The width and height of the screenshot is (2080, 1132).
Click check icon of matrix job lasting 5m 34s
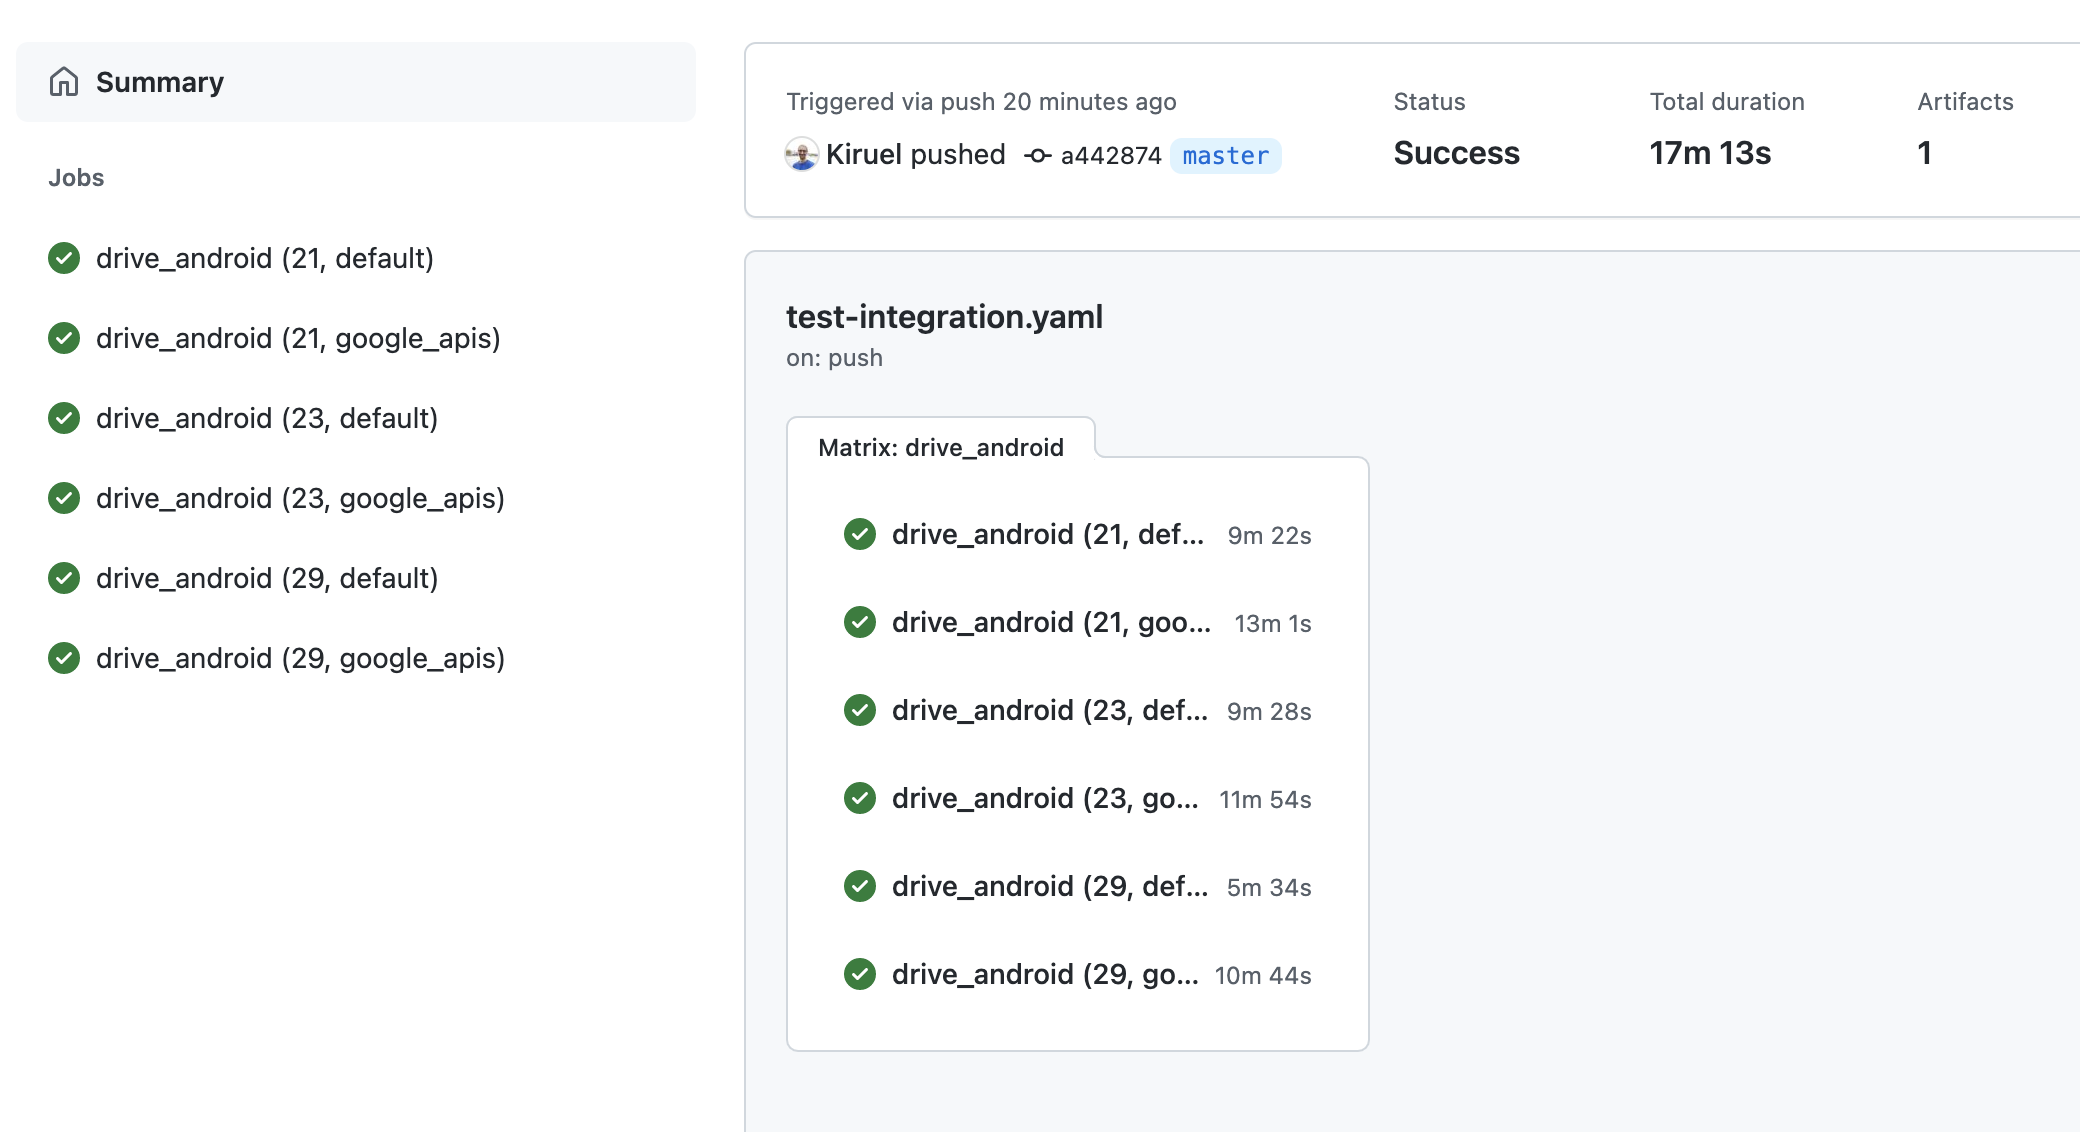(860, 886)
